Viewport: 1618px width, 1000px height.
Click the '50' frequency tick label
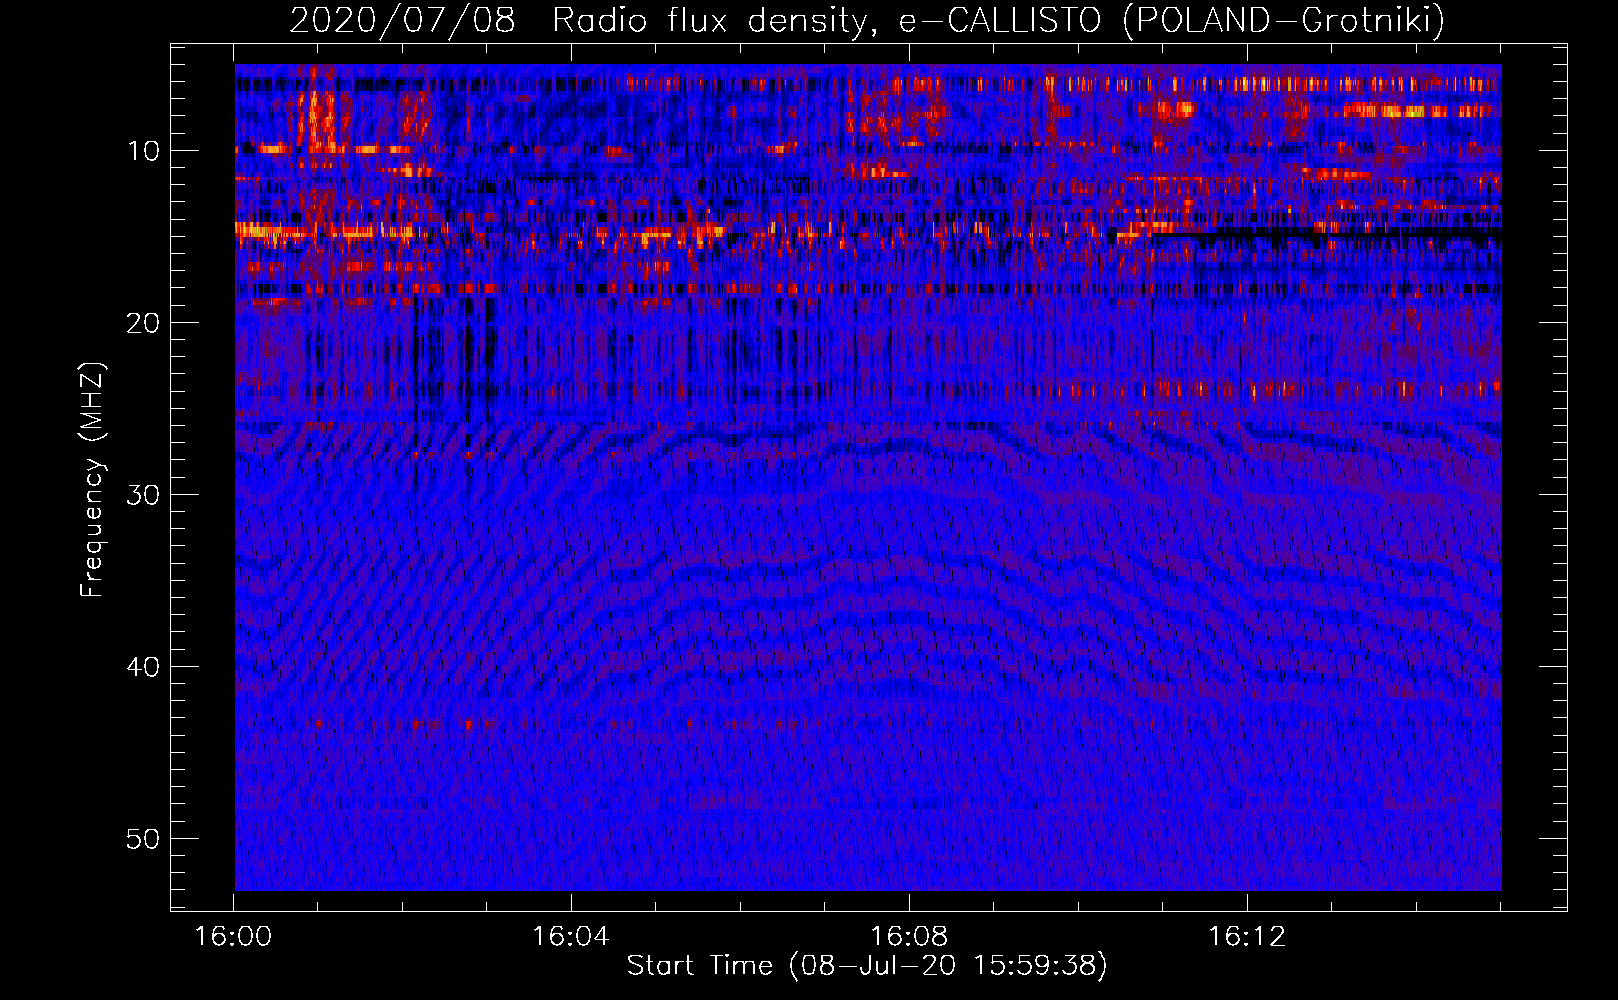(x=144, y=839)
